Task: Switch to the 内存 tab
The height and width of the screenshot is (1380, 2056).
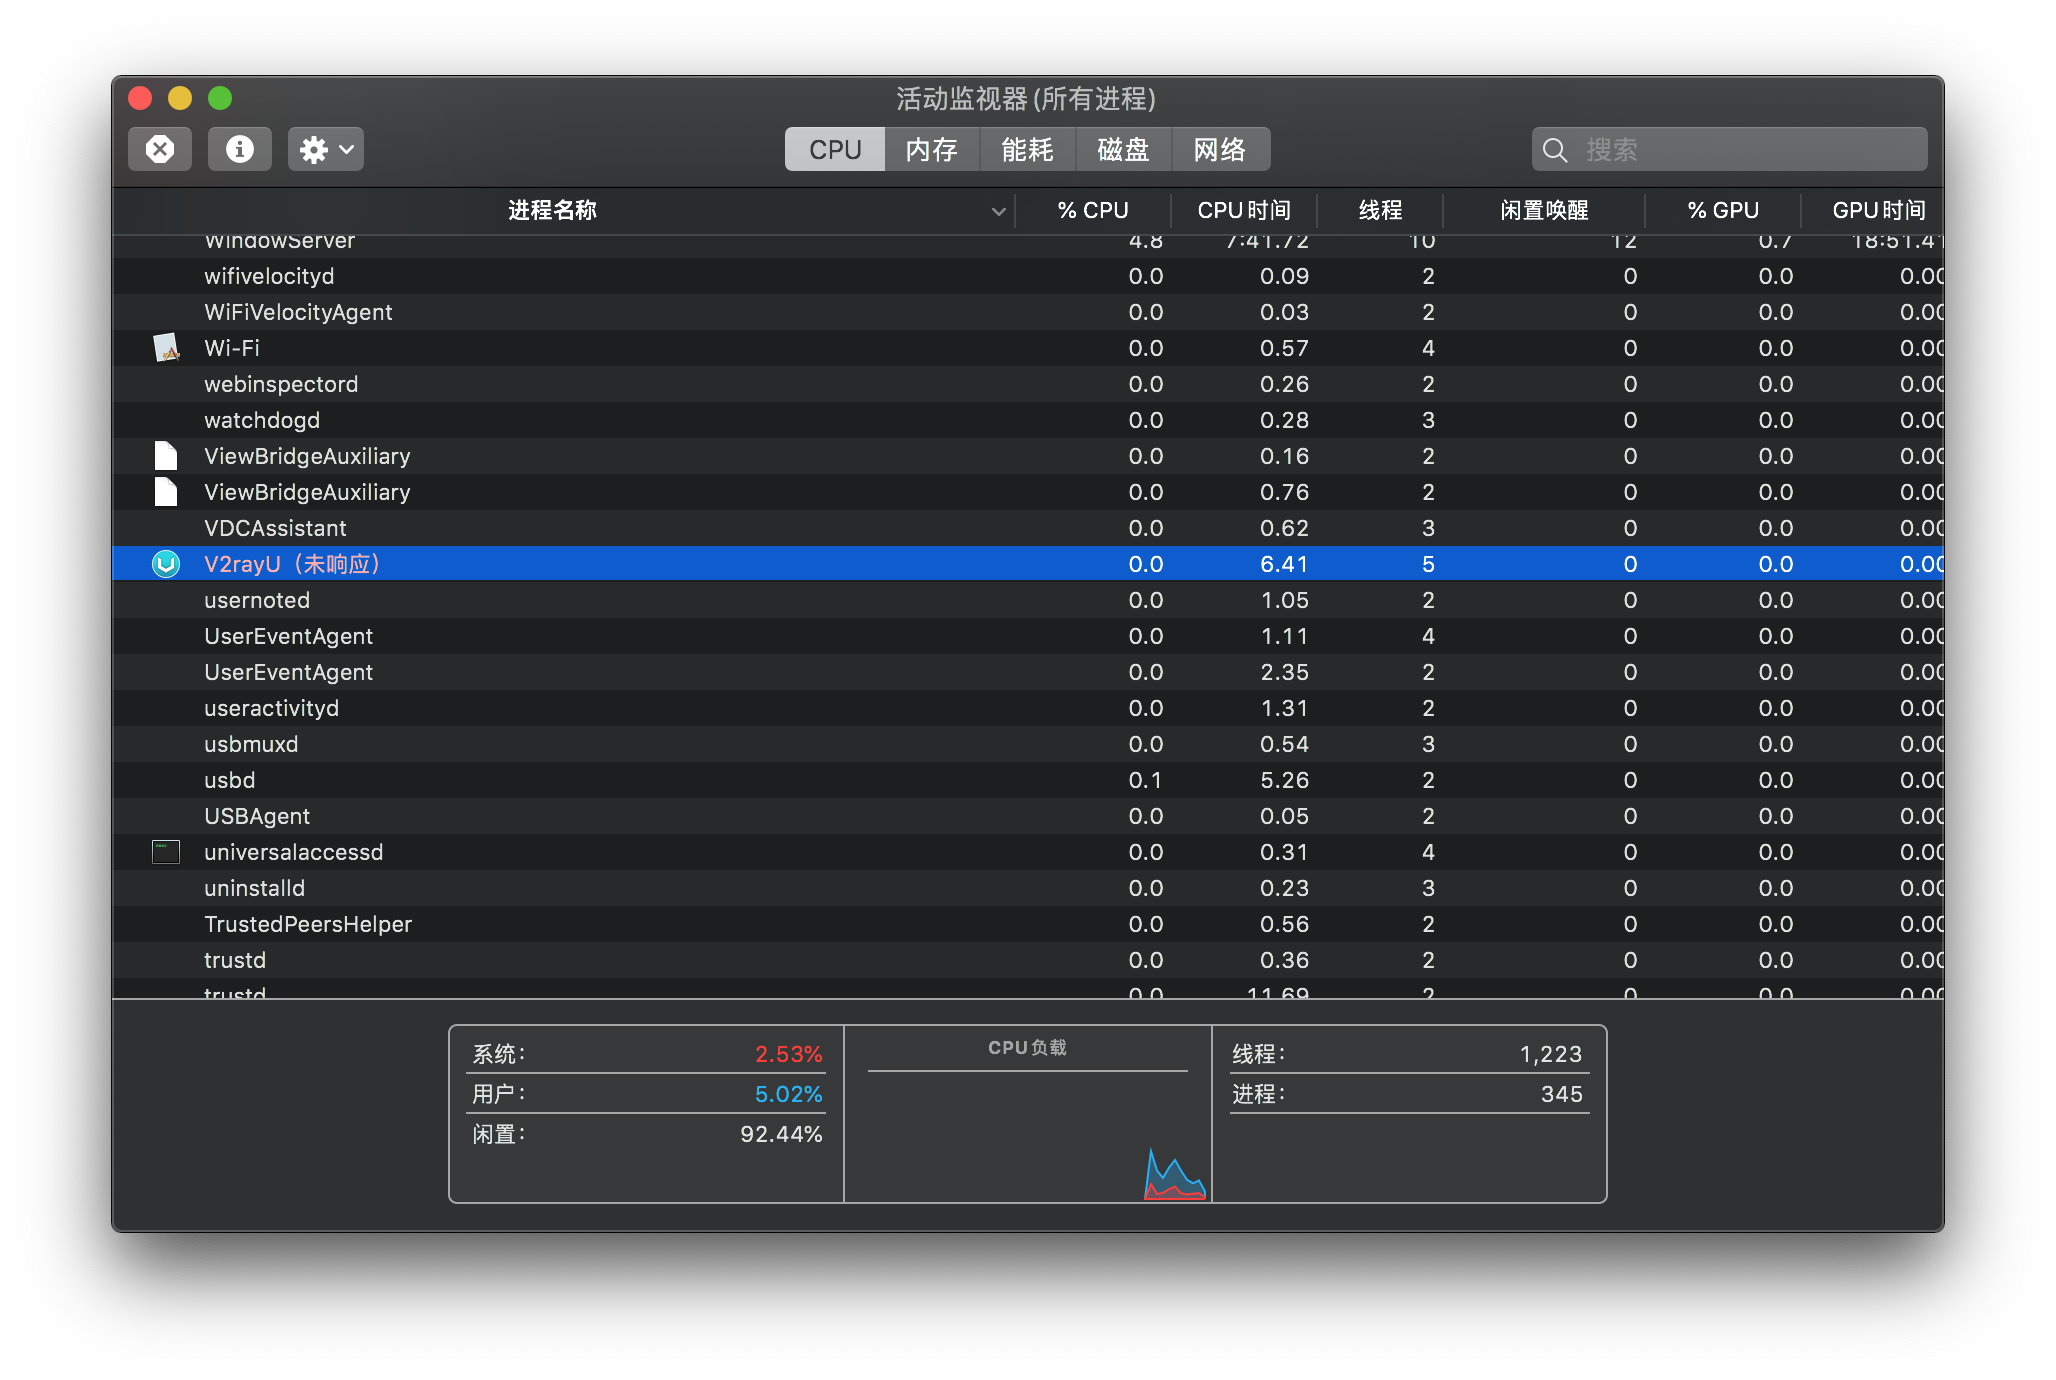Action: (931, 149)
